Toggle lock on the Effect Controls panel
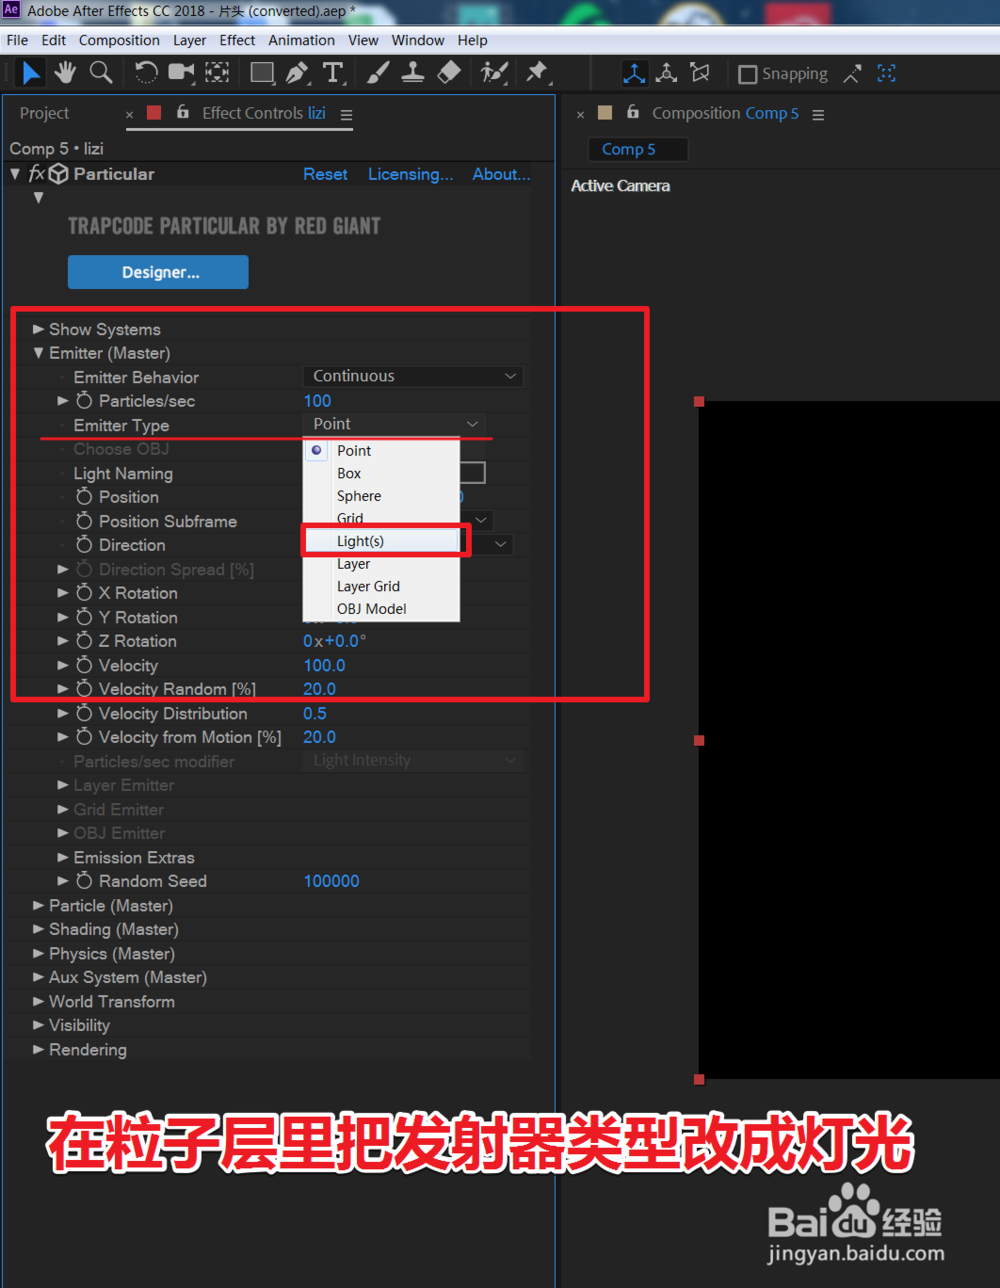 pos(182,112)
